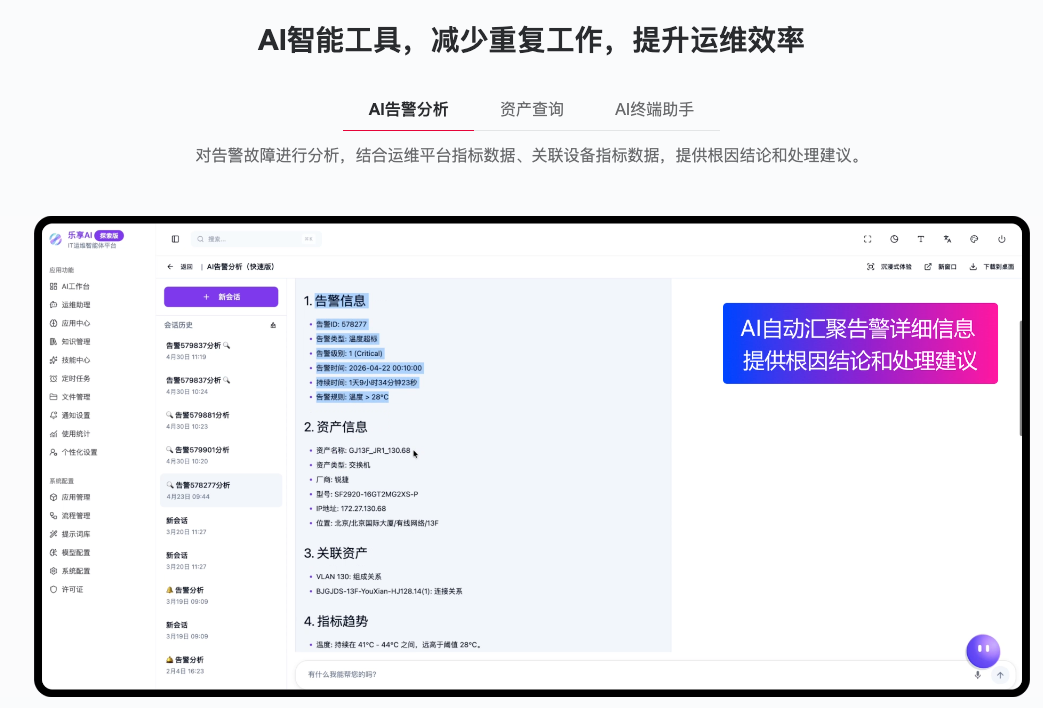Open 新会话 from 3月20日 first entry
The height and width of the screenshot is (708, 1043).
[221, 526]
